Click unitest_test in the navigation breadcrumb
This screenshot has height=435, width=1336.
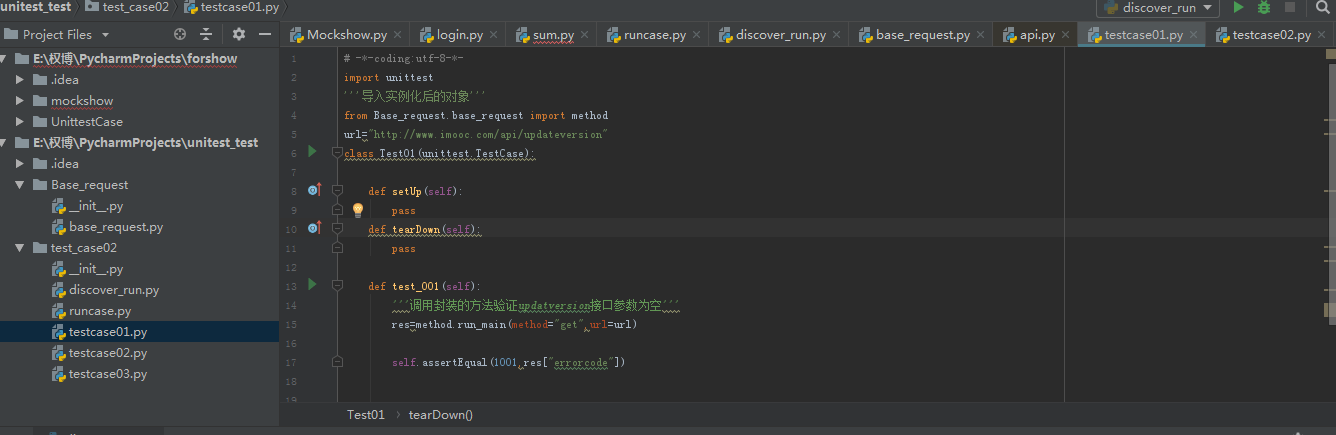36,7
